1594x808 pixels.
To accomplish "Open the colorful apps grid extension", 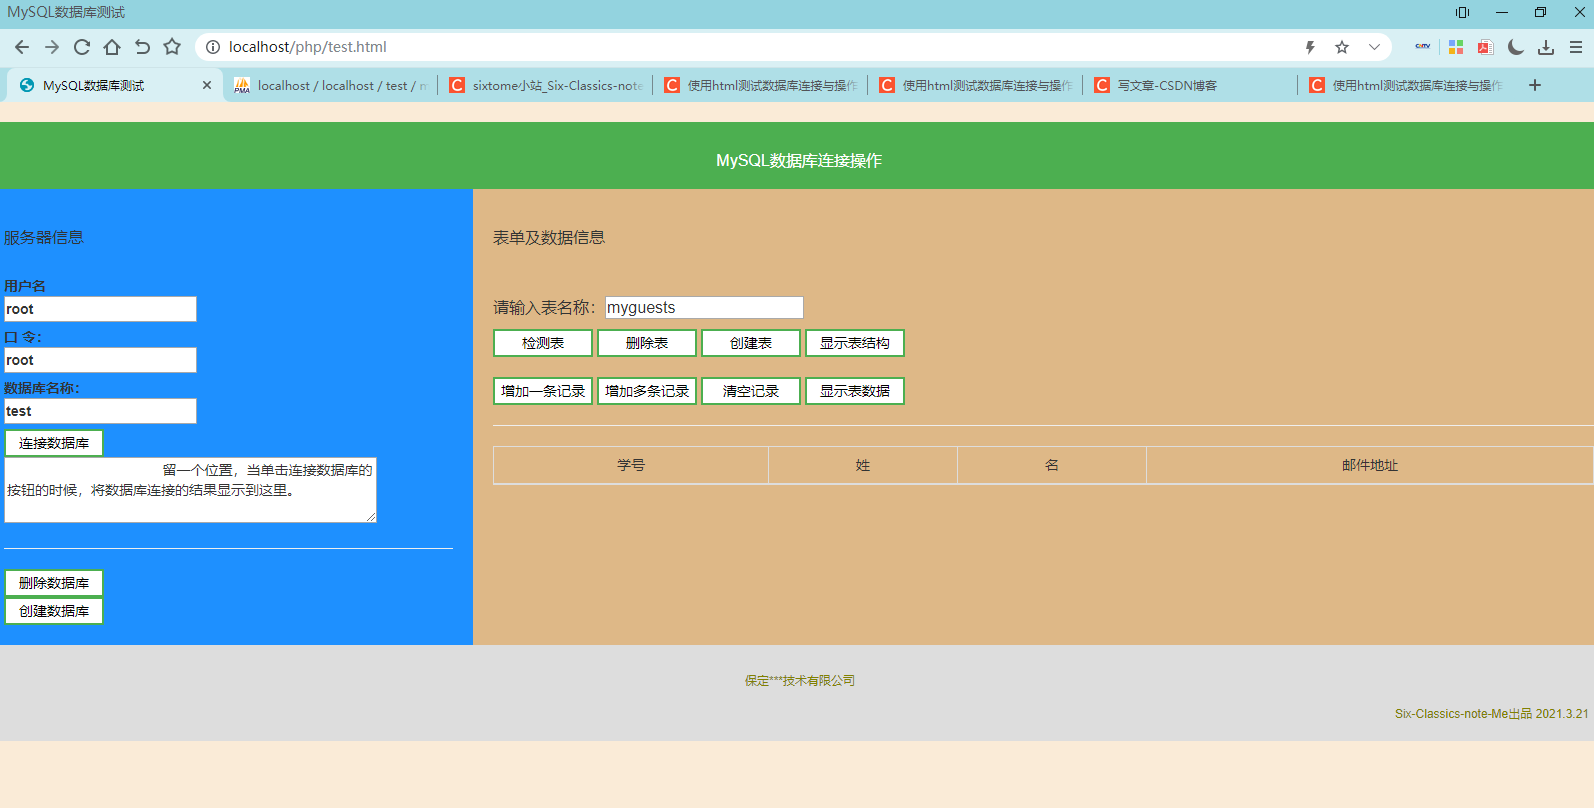I will [1456, 47].
